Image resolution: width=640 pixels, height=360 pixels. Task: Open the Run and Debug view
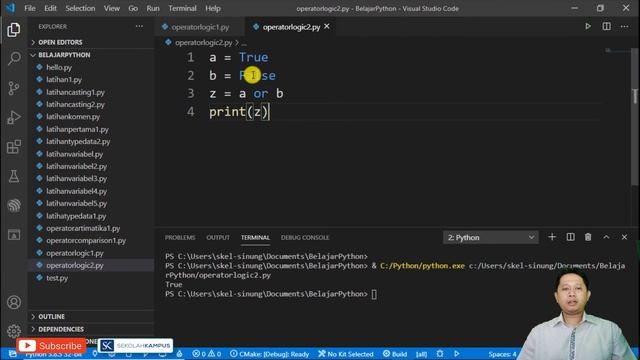coord(13,118)
